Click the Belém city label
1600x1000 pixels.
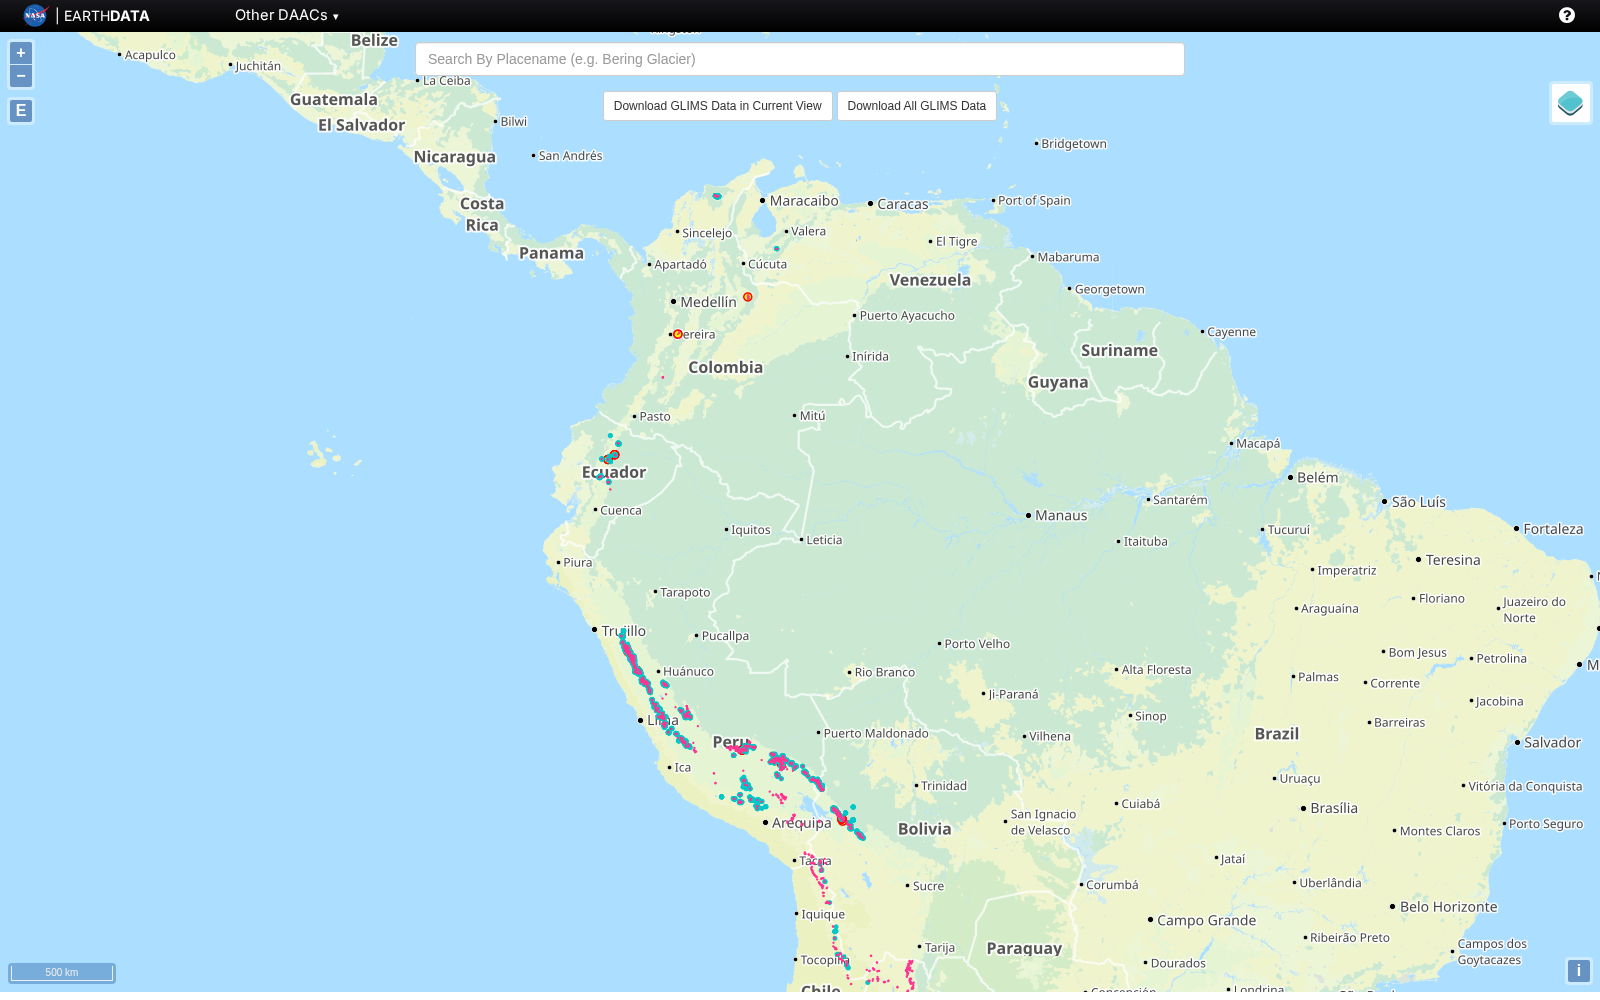point(1317,478)
